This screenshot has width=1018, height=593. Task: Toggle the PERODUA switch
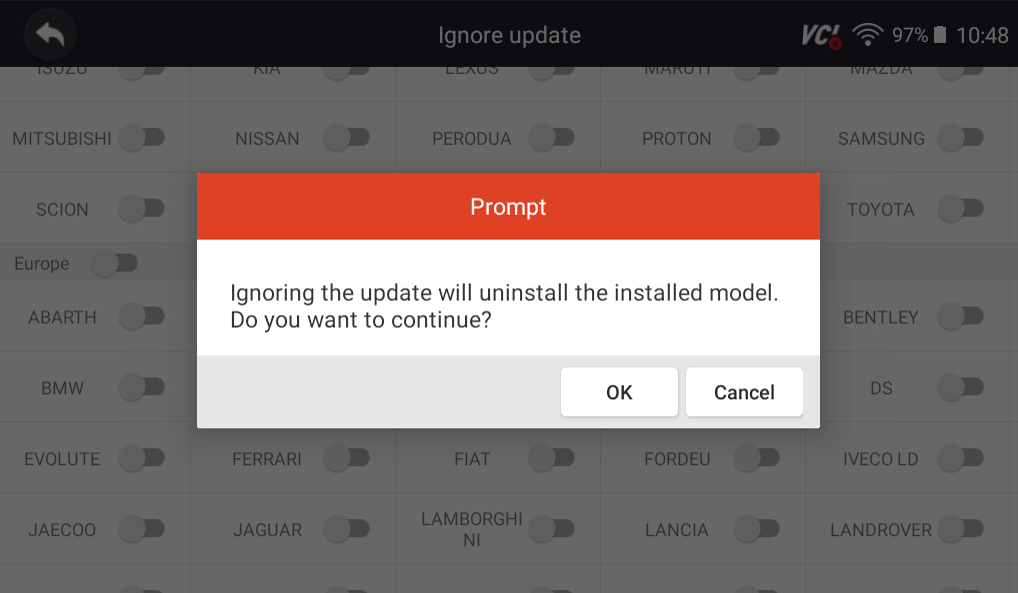pyautogui.click(x=552, y=137)
